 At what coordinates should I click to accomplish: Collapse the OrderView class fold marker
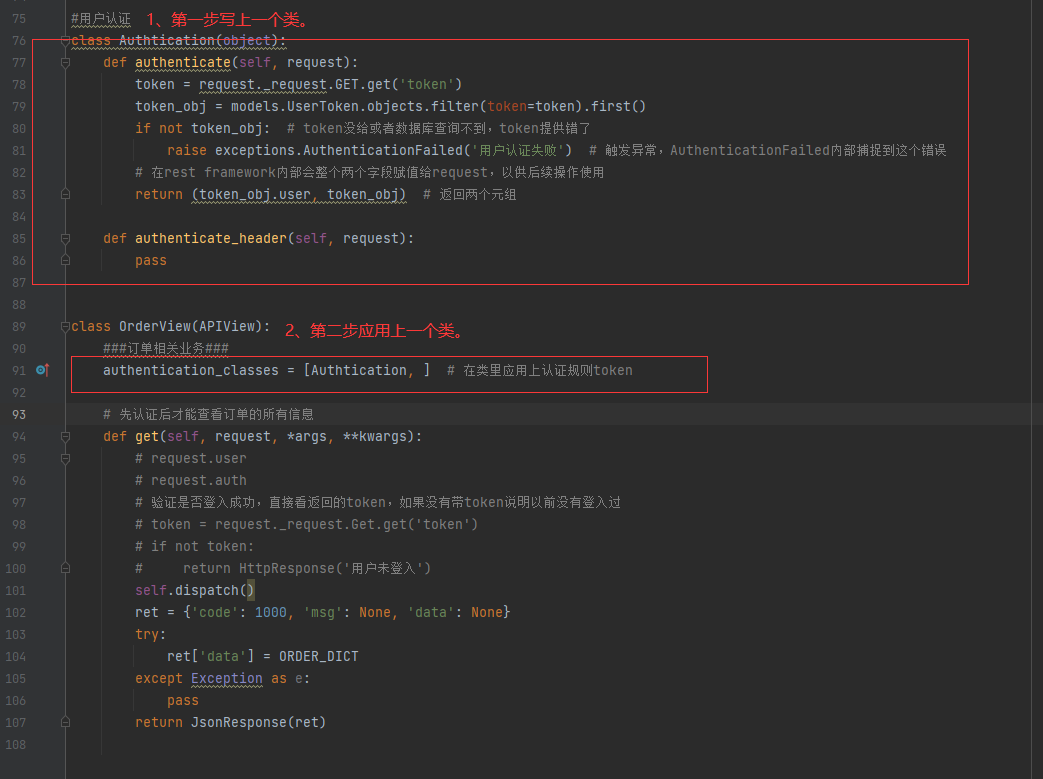coord(66,326)
